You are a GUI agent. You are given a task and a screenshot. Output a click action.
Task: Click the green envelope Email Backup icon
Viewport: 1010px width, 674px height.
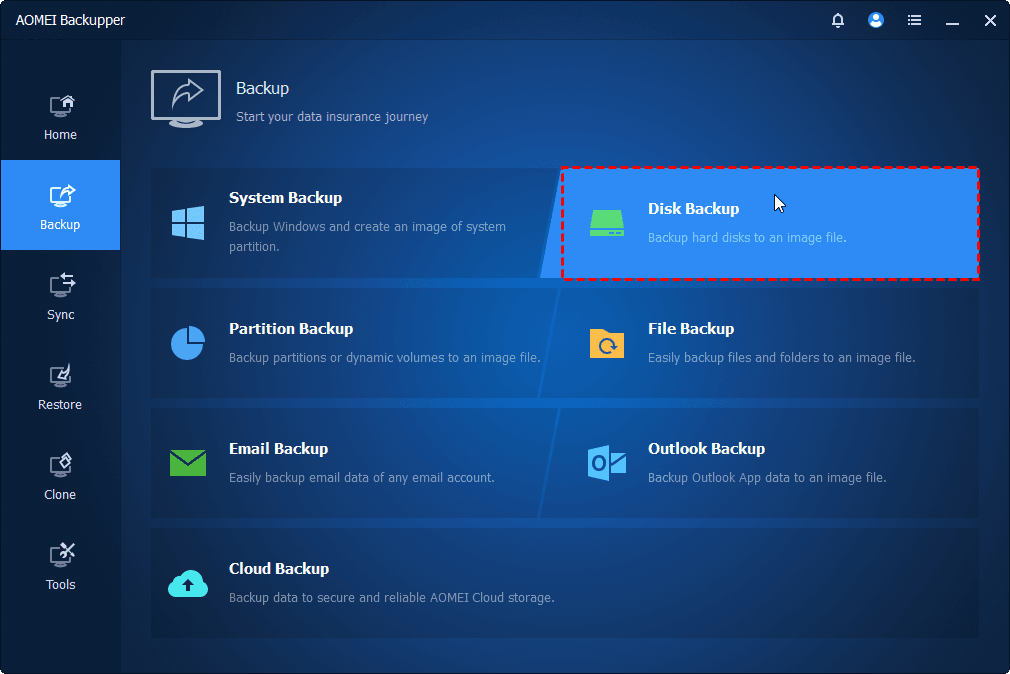pyautogui.click(x=188, y=463)
